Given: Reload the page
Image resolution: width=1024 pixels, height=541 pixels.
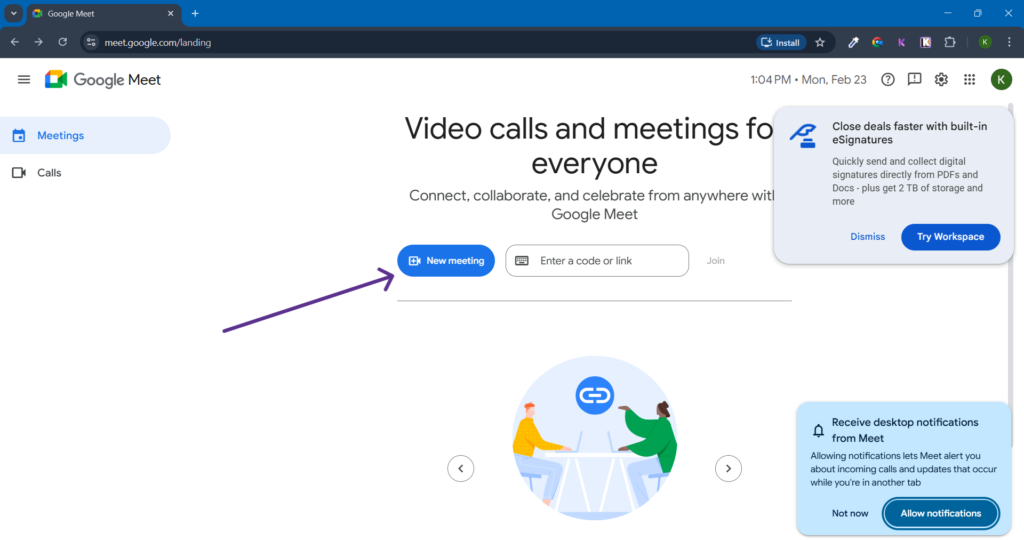Looking at the screenshot, I should click(x=63, y=42).
